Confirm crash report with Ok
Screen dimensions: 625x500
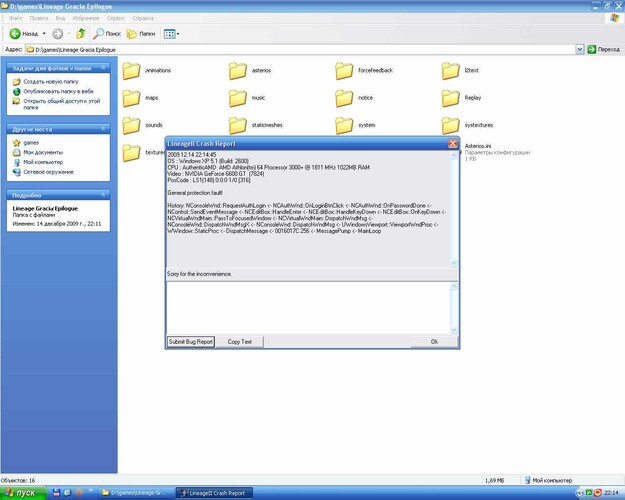[x=434, y=342]
